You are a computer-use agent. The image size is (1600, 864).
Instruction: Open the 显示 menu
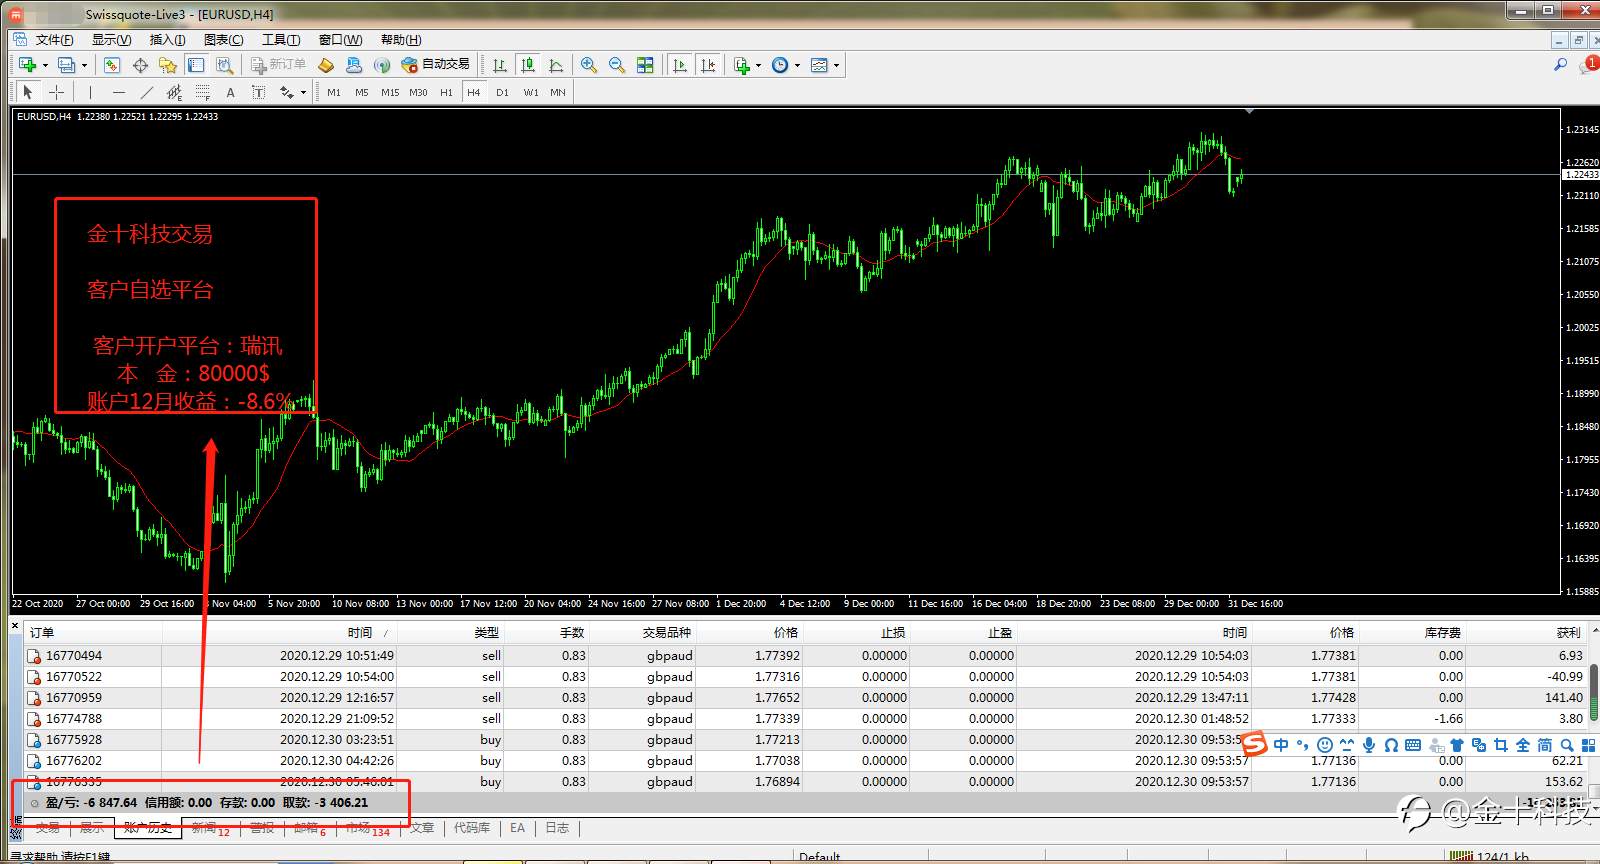pyautogui.click(x=111, y=40)
